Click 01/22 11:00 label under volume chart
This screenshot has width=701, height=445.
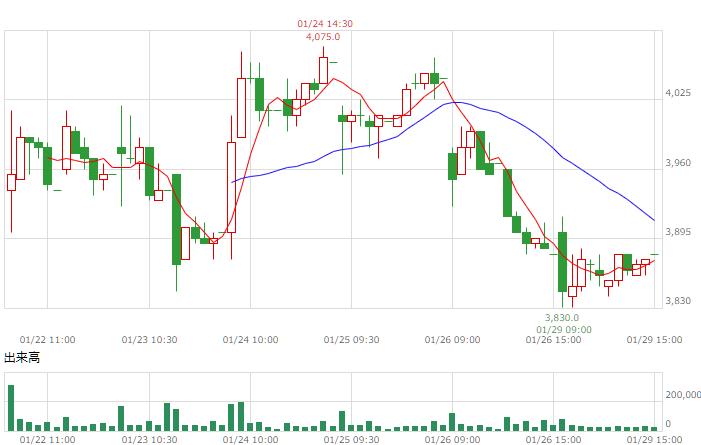[47, 440]
